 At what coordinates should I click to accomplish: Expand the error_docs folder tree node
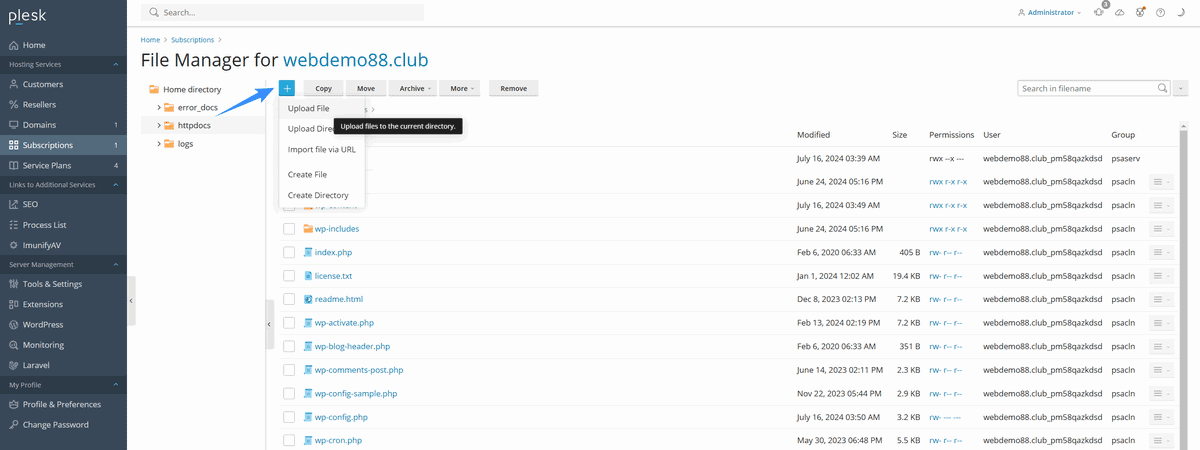(x=158, y=107)
